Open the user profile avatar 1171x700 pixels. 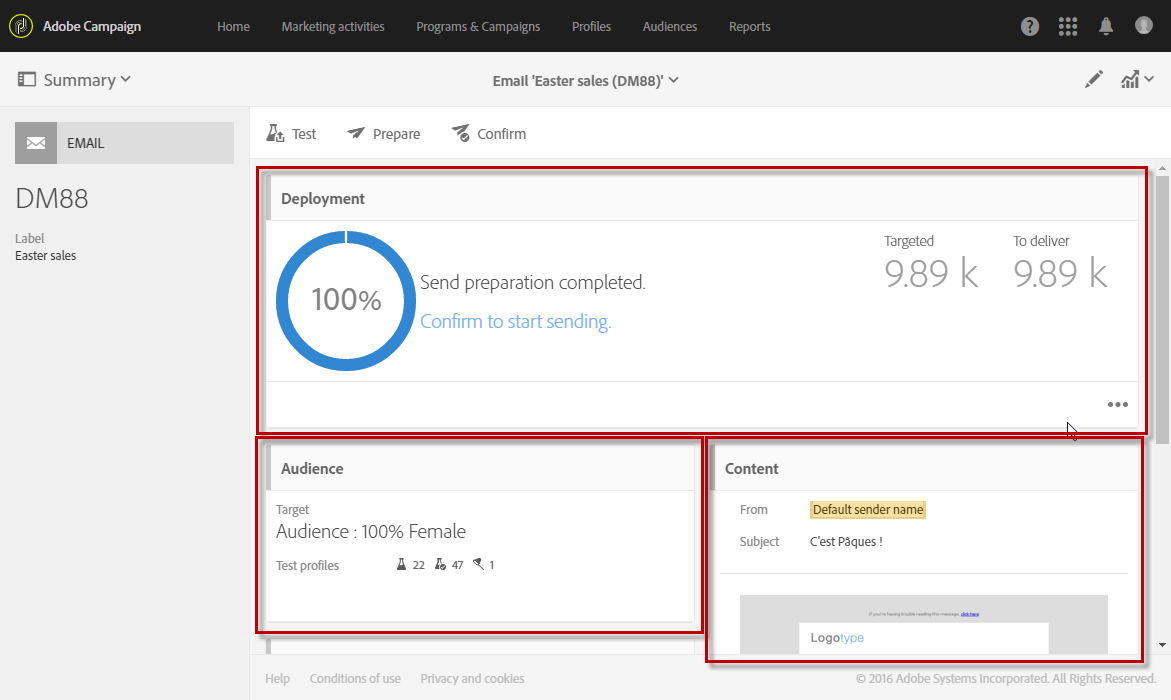[1144, 26]
